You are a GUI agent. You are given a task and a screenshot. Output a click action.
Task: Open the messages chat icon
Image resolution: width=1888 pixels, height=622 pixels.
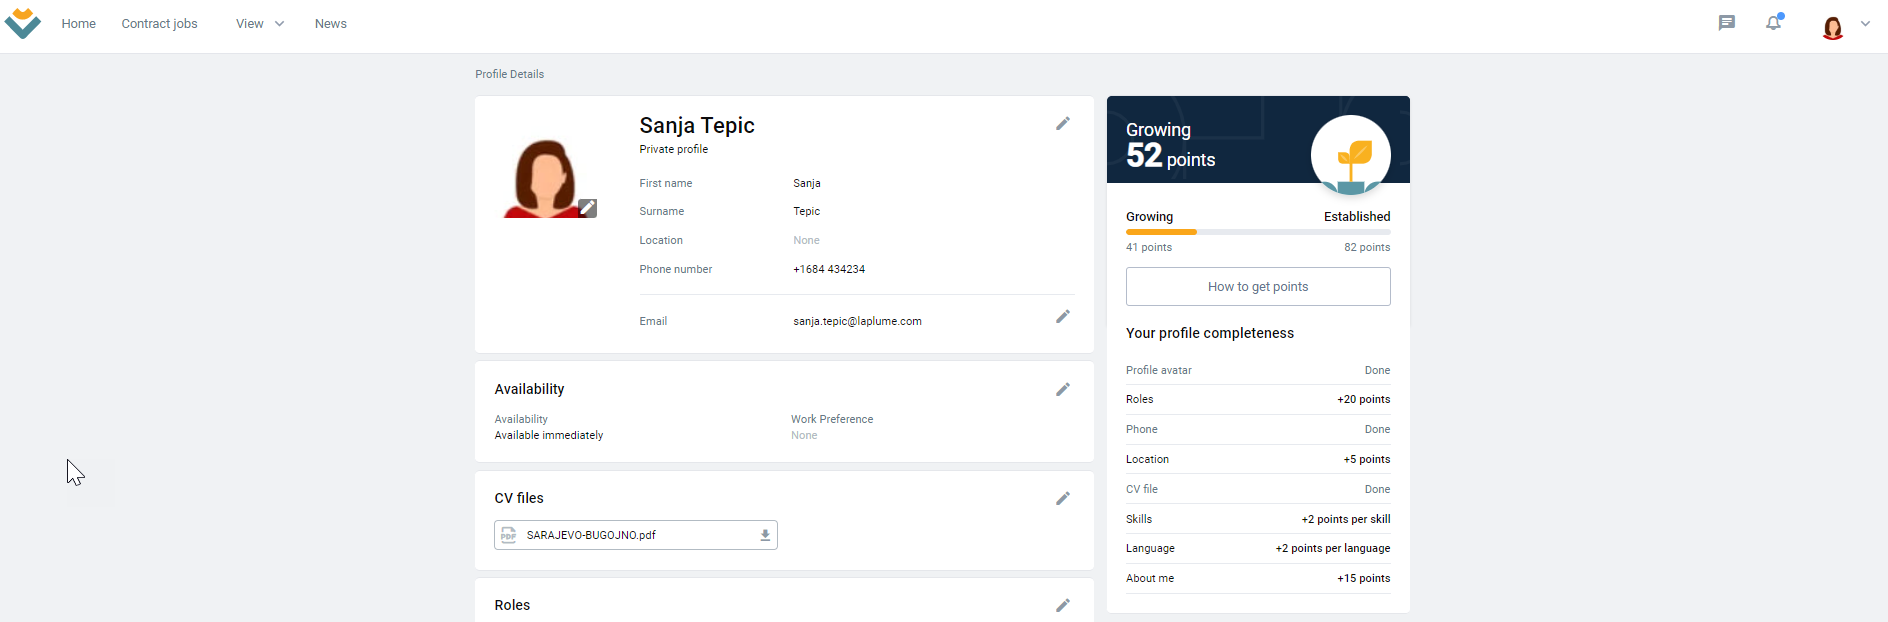click(x=1727, y=23)
